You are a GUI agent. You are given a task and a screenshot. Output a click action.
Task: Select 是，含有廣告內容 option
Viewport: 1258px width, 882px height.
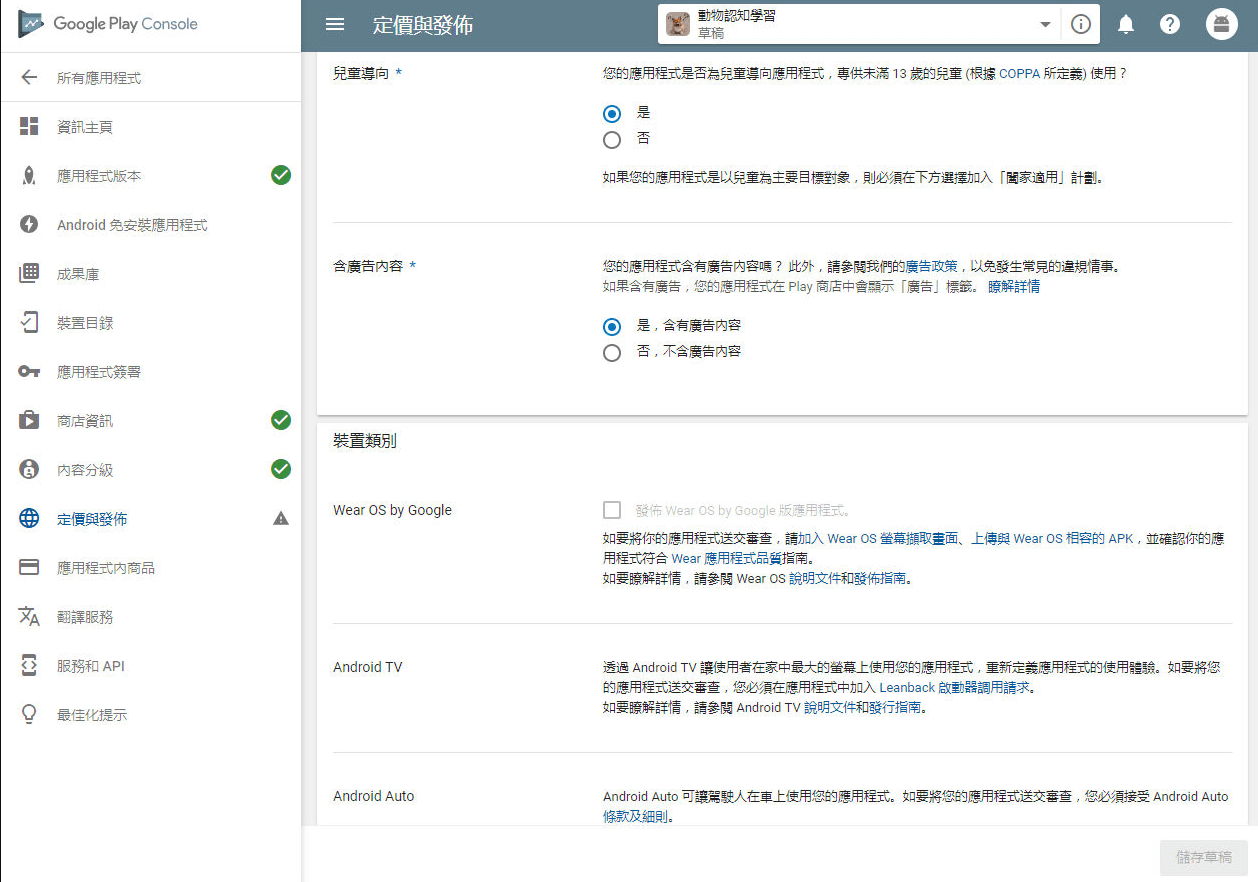tap(612, 327)
